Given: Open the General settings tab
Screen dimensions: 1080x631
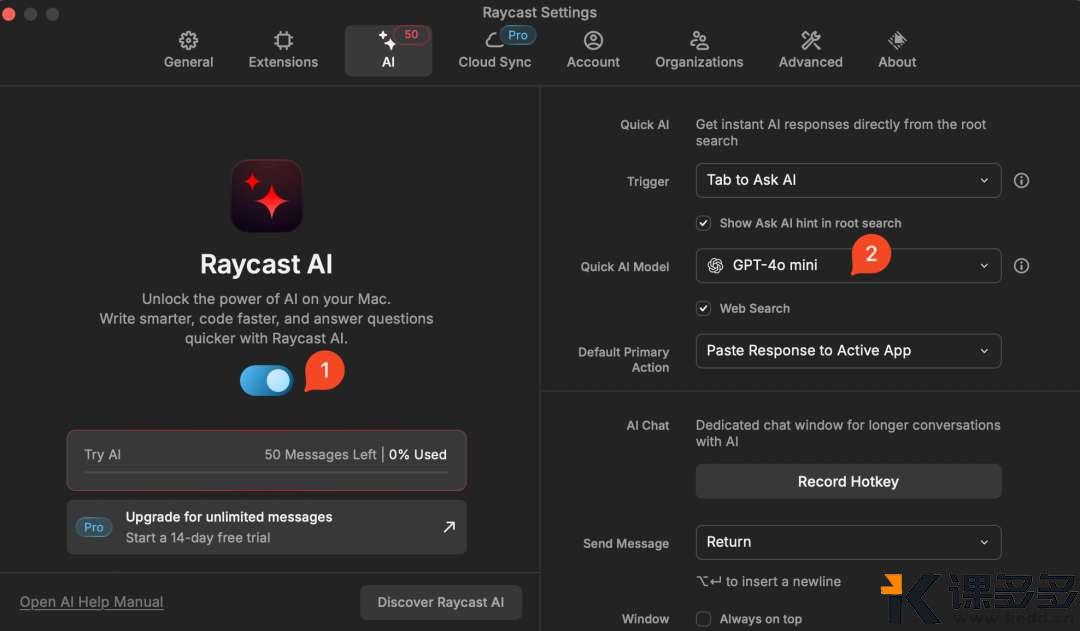Looking at the screenshot, I should tap(188, 50).
